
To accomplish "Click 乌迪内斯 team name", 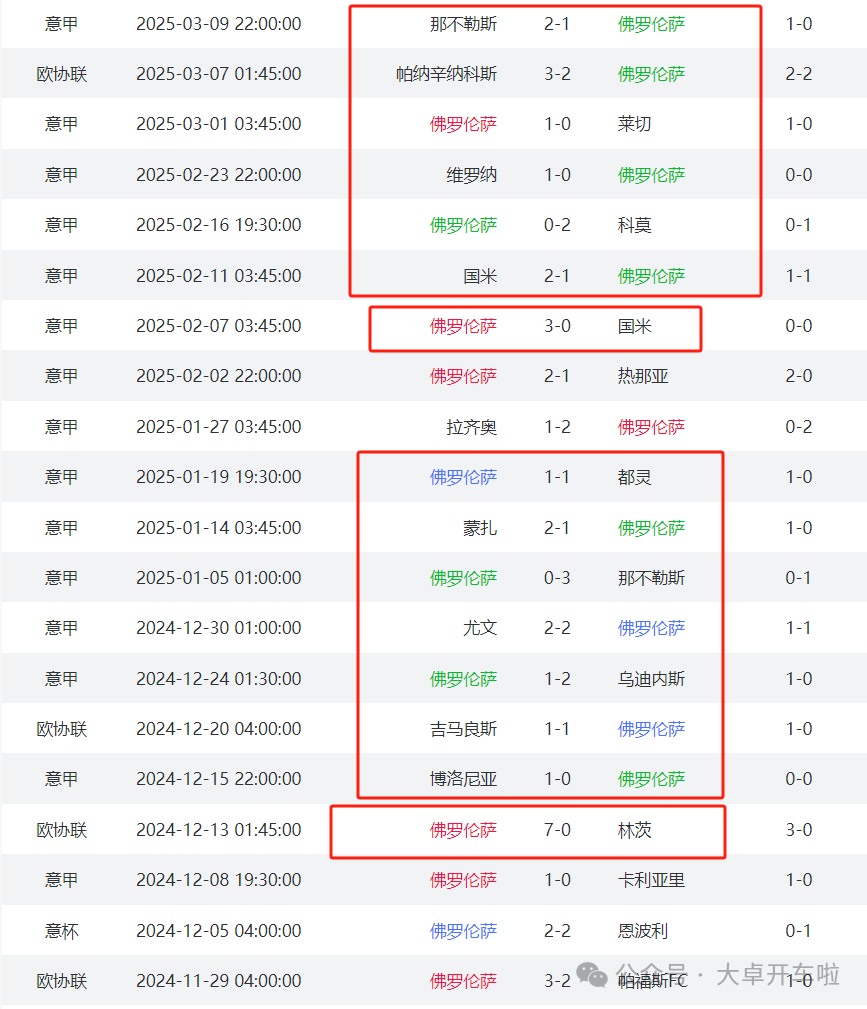I will point(651,679).
